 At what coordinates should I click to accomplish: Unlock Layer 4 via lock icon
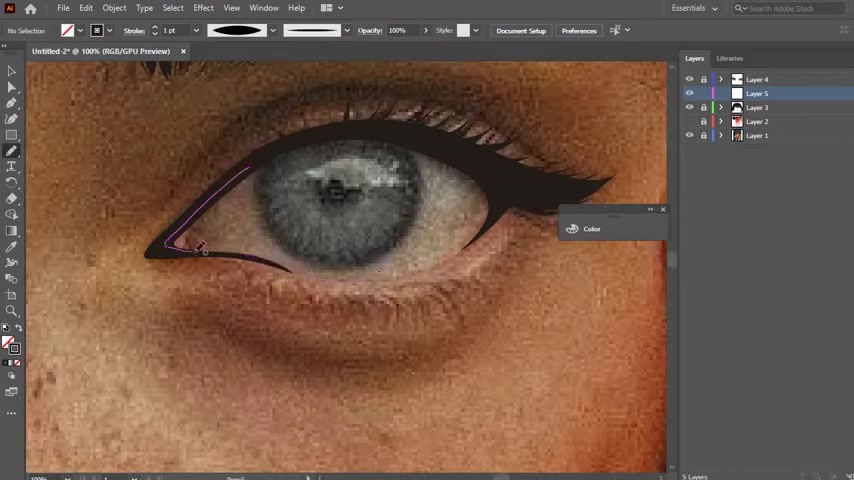click(704, 80)
